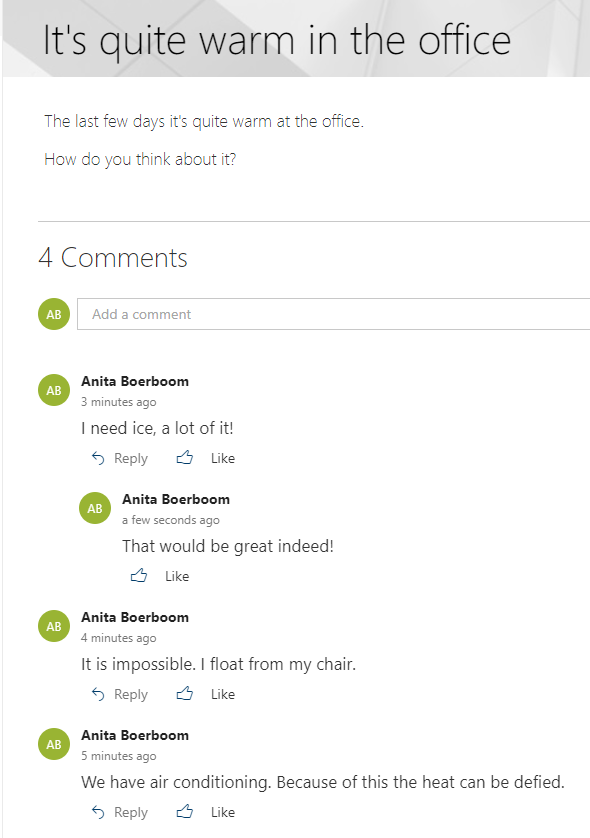Image resolution: width=590 pixels, height=838 pixels.
Task: Click the AB avatar beside the comment box
Action: [54, 314]
